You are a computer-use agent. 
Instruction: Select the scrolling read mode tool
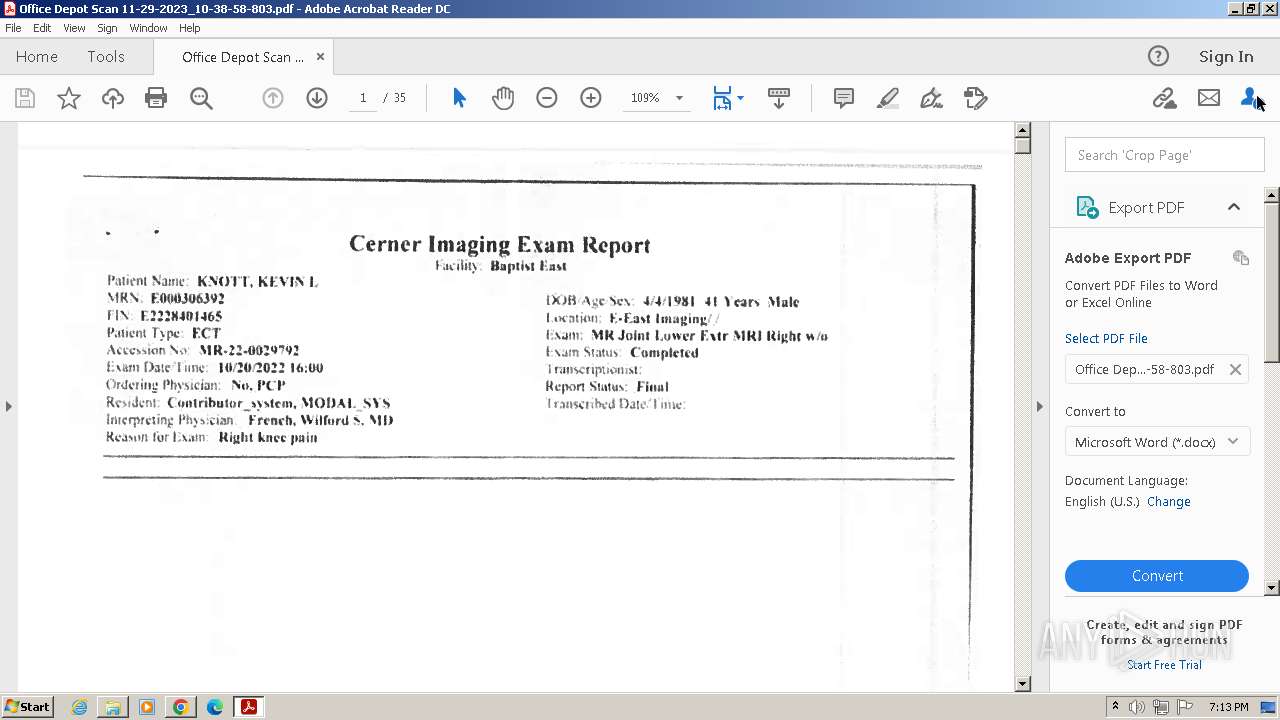pyautogui.click(x=779, y=98)
